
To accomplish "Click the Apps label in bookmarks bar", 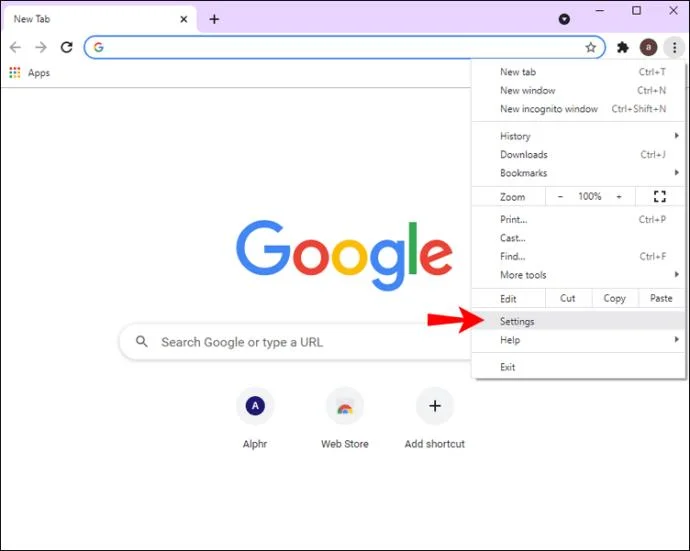I will point(39,73).
